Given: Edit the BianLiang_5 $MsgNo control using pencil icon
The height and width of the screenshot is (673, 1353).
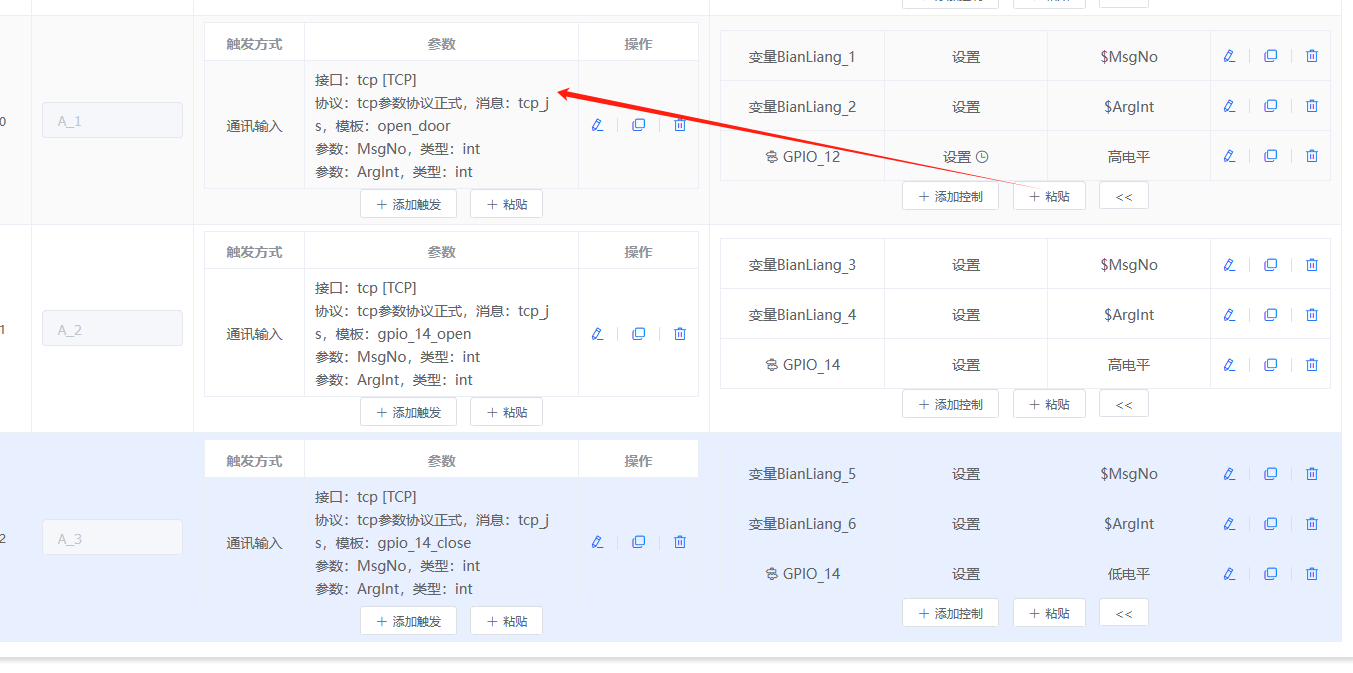Looking at the screenshot, I should pyautogui.click(x=1229, y=473).
